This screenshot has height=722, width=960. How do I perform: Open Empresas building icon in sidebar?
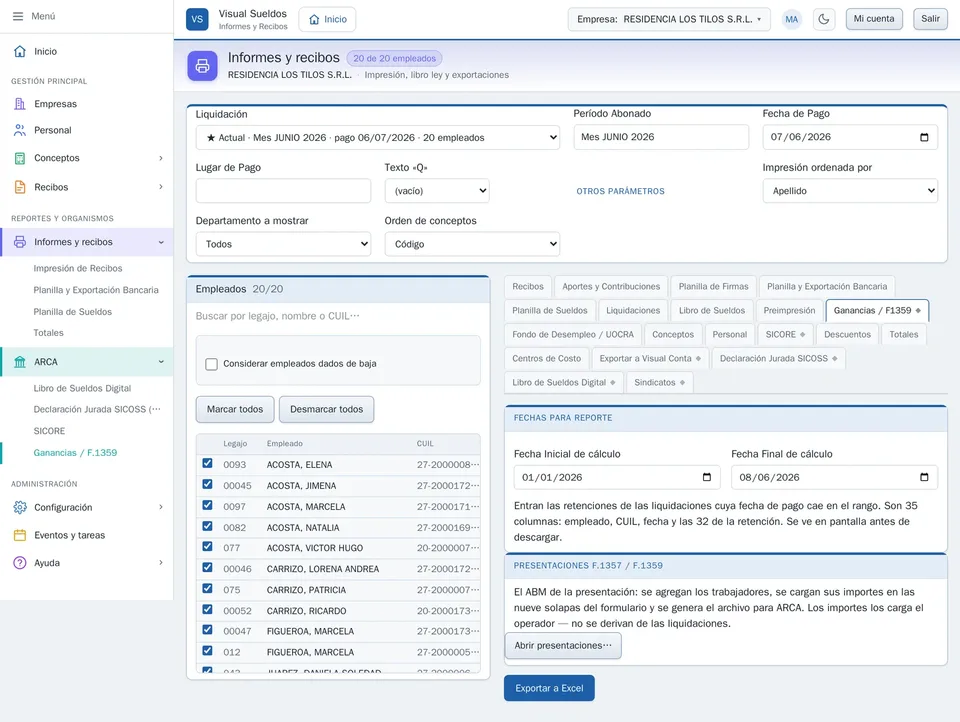(20, 104)
